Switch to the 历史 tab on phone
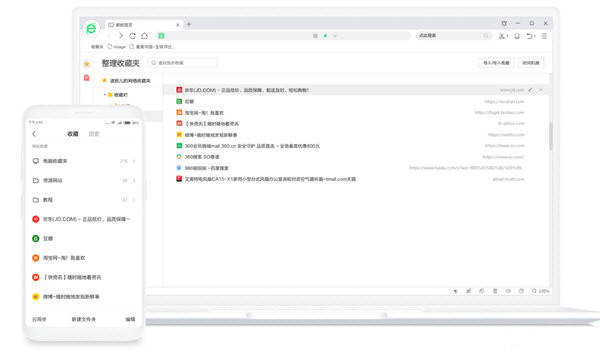 pos(94,134)
